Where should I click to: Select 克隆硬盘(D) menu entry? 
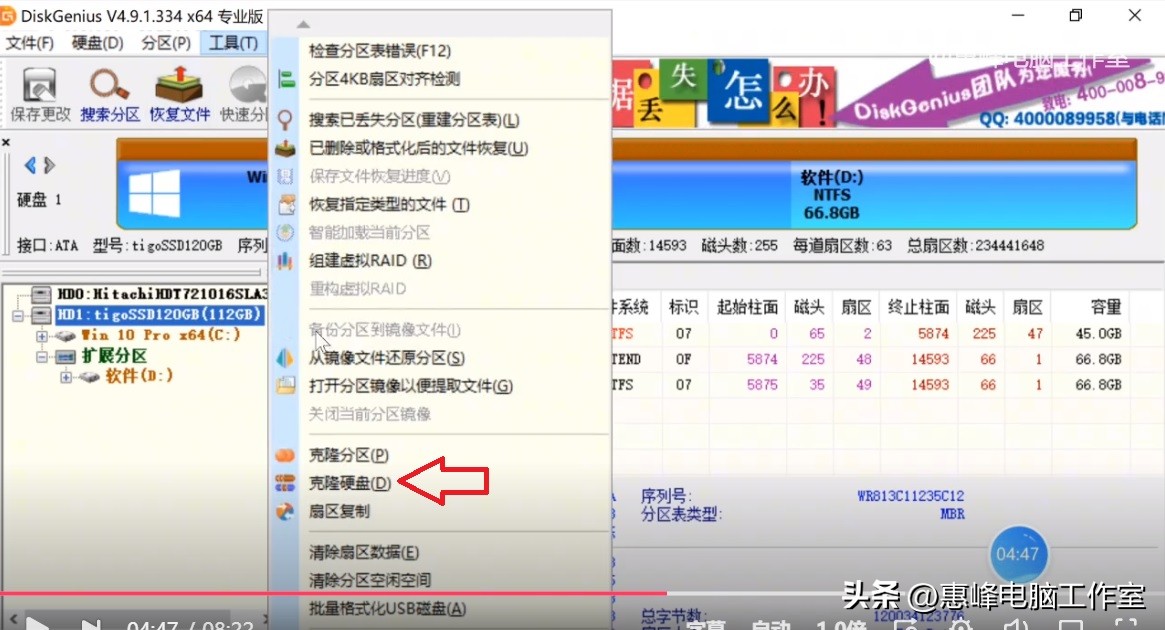coord(349,483)
